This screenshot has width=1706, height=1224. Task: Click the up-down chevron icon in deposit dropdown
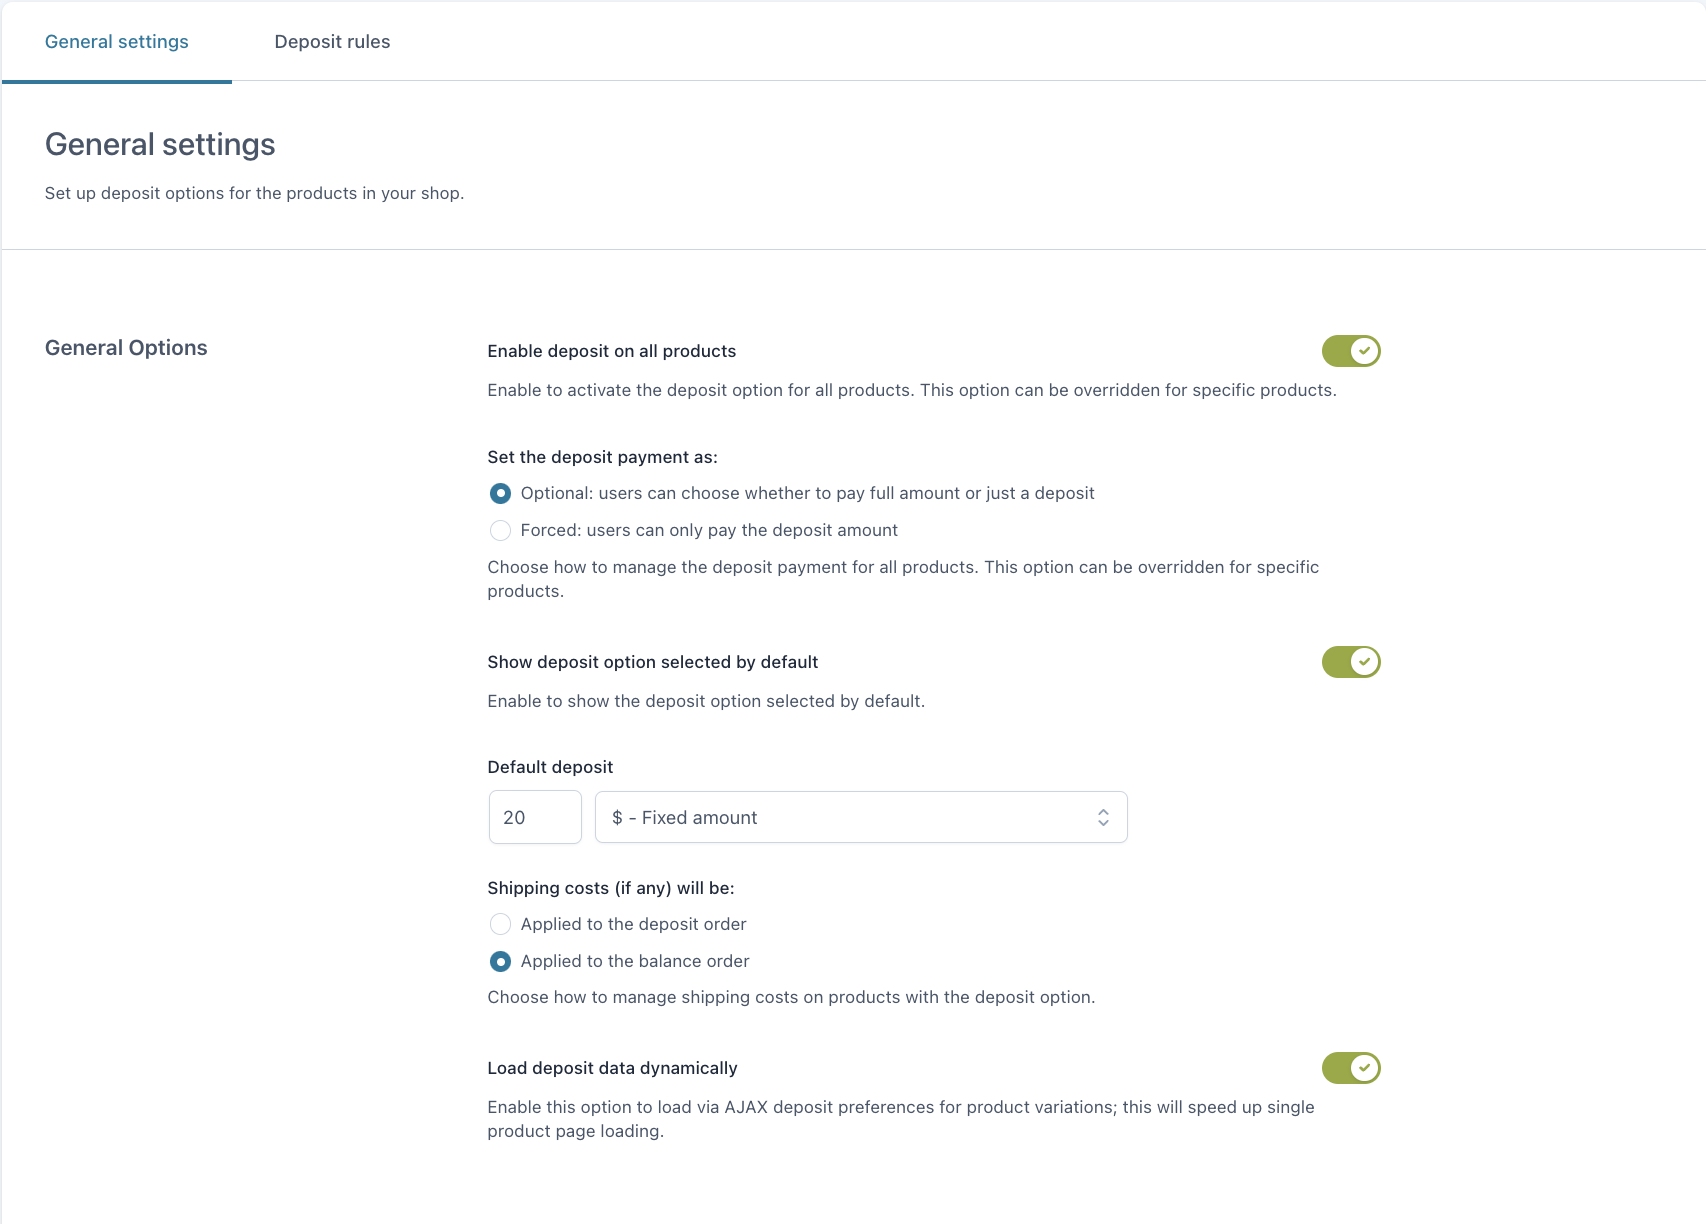(1103, 818)
